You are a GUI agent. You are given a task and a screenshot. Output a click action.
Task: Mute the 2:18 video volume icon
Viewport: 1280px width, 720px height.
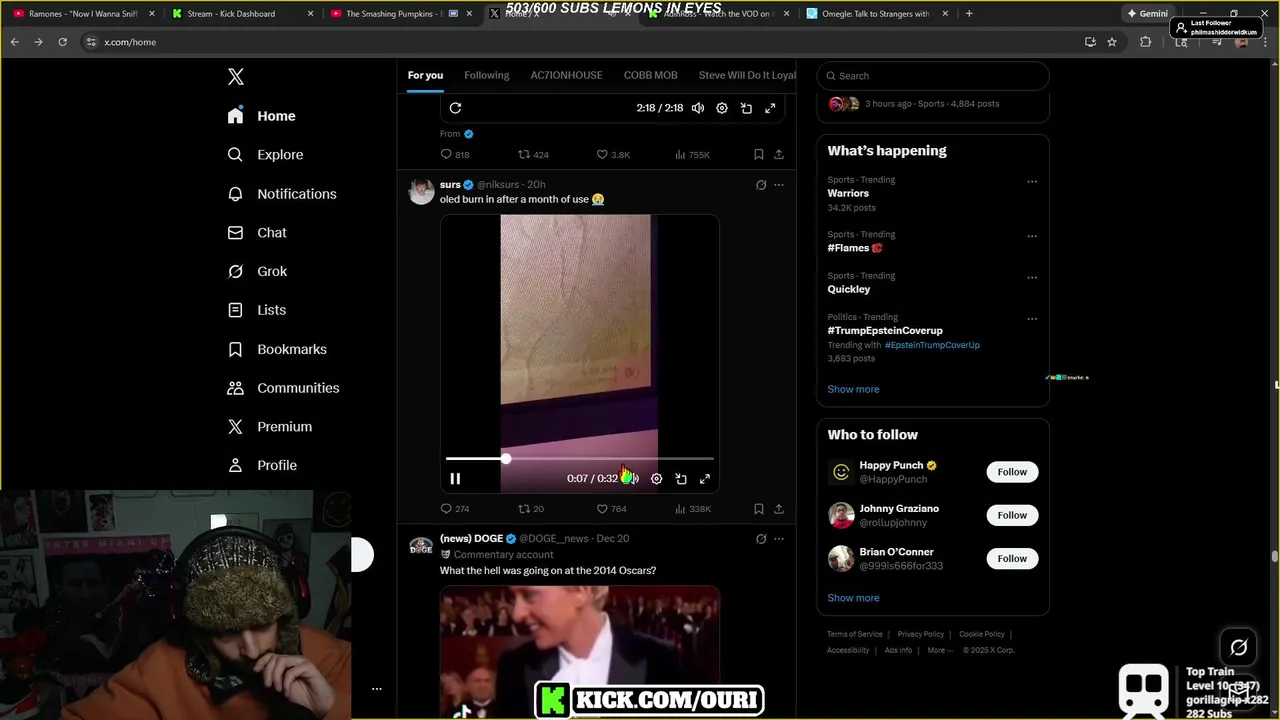[698, 108]
